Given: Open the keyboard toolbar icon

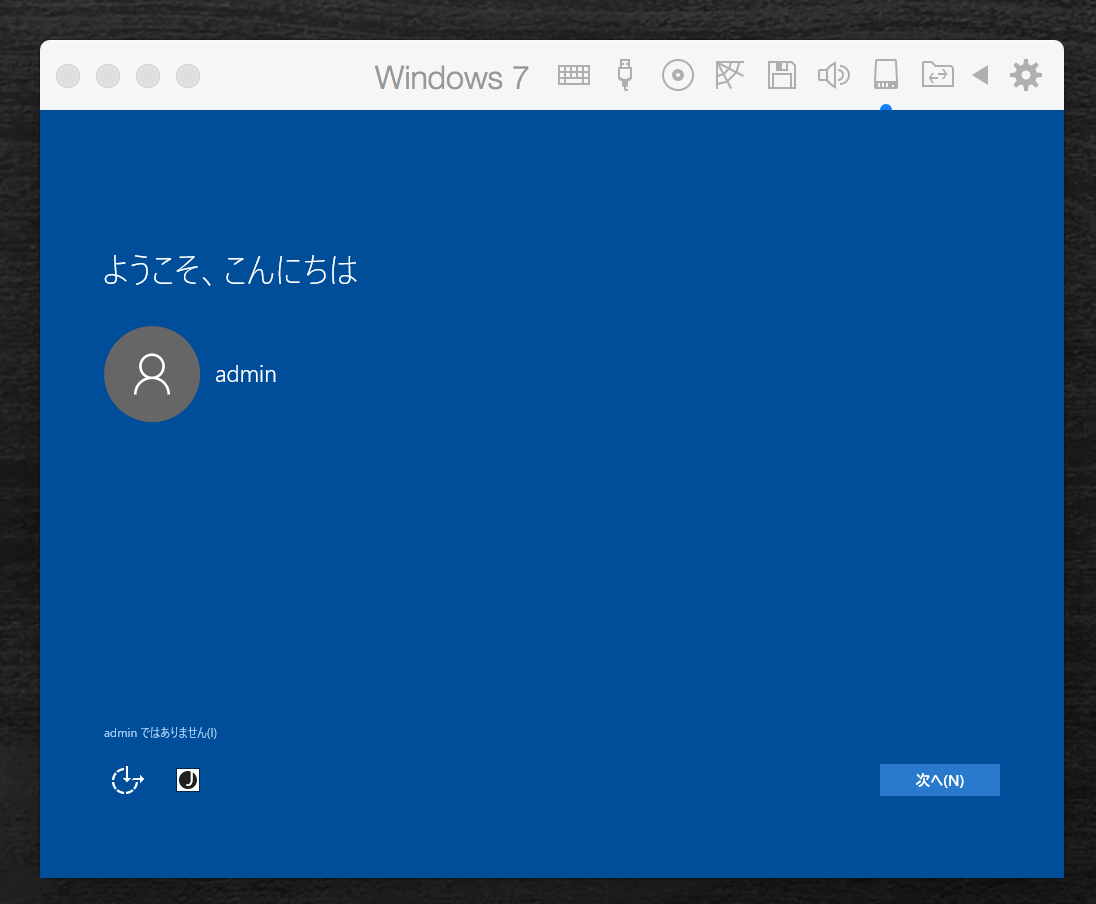Looking at the screenshot, I should [574, 76].
